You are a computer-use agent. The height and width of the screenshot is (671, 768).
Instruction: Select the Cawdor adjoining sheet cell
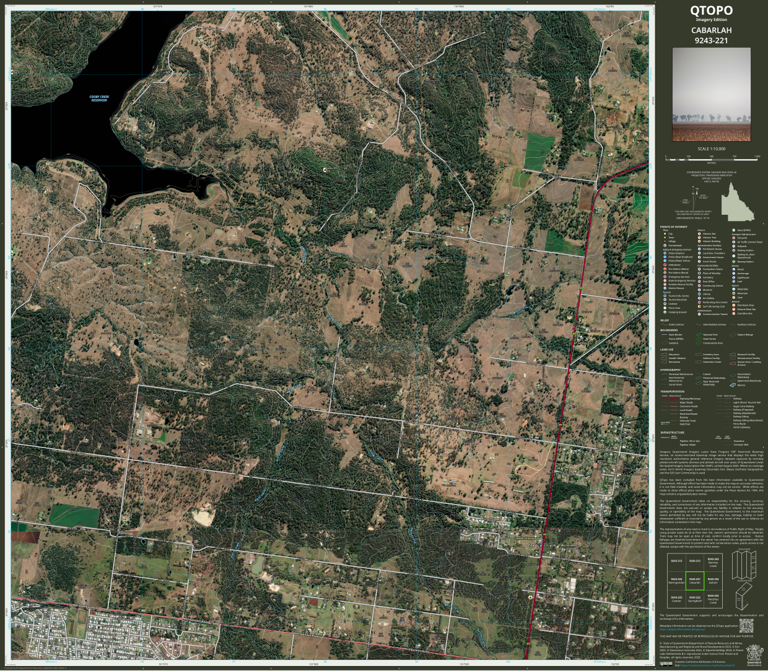click(x=676, y=599)
